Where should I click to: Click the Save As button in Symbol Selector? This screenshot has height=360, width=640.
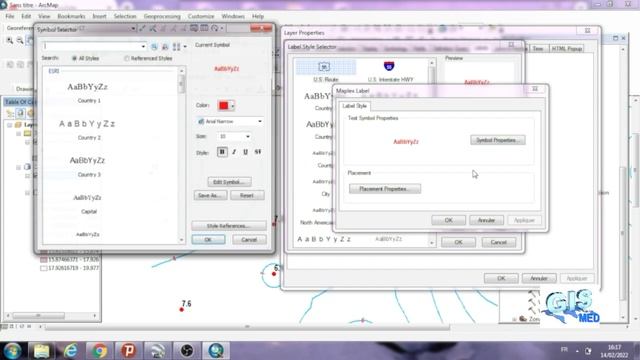tap(210, 196)
